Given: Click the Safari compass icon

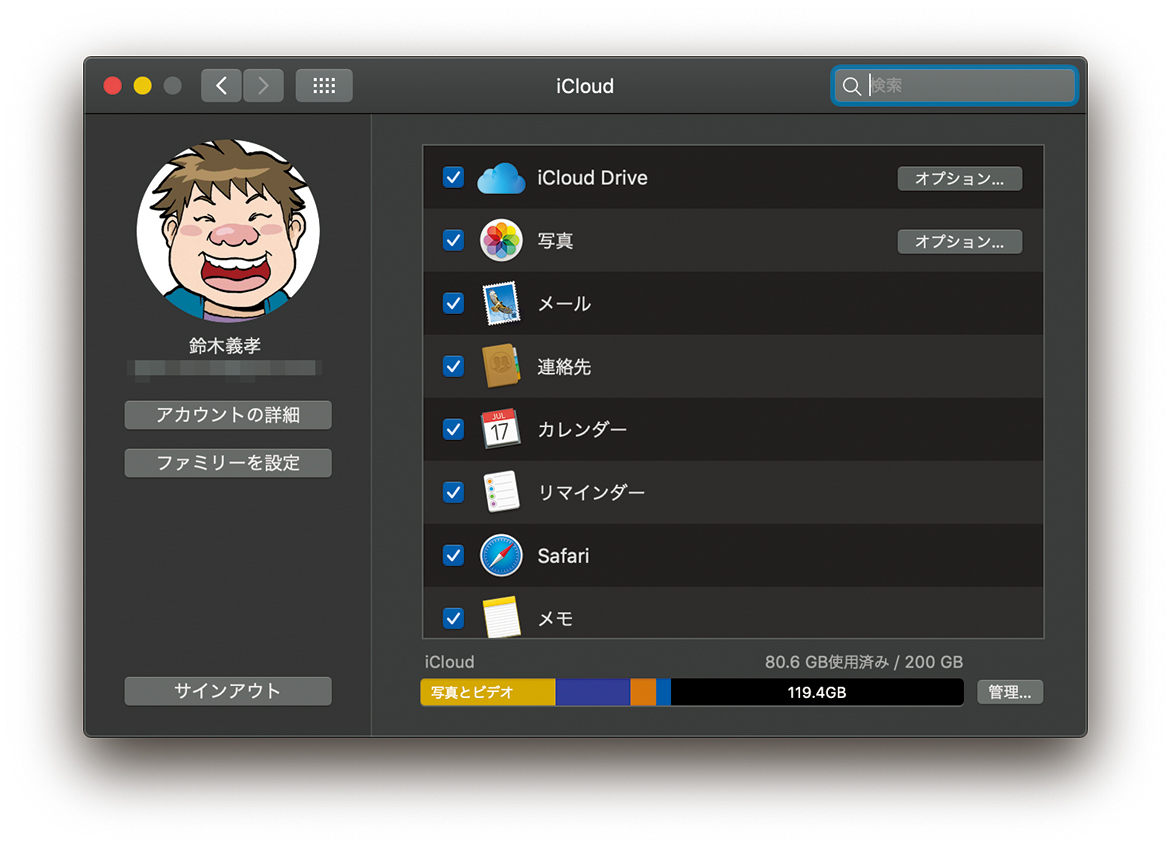Looking at the screenshot, I should click(x=501, y=555).
